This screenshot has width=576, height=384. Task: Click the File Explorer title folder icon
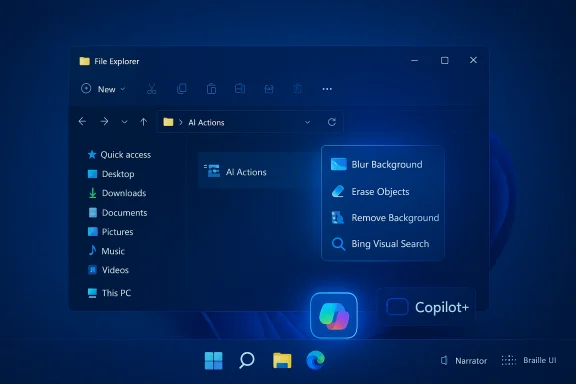[x=84, y=61]
